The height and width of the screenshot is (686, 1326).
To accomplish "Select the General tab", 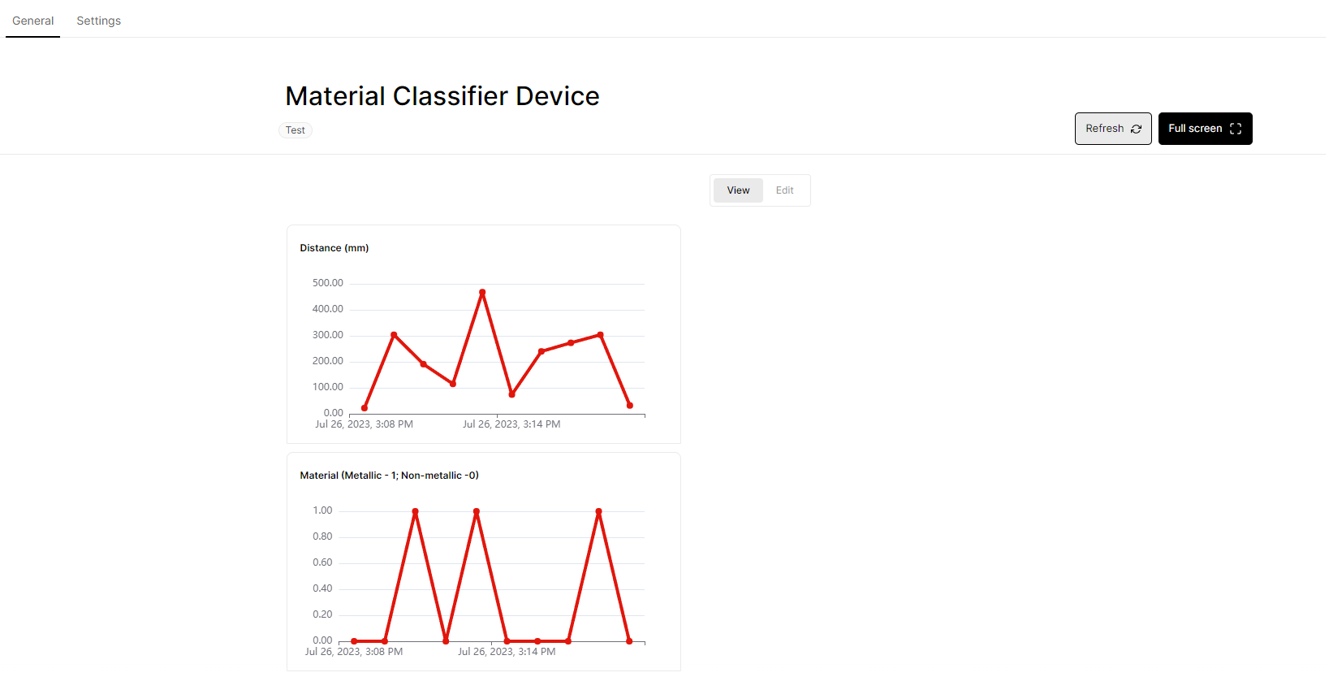I will [33, 20].
